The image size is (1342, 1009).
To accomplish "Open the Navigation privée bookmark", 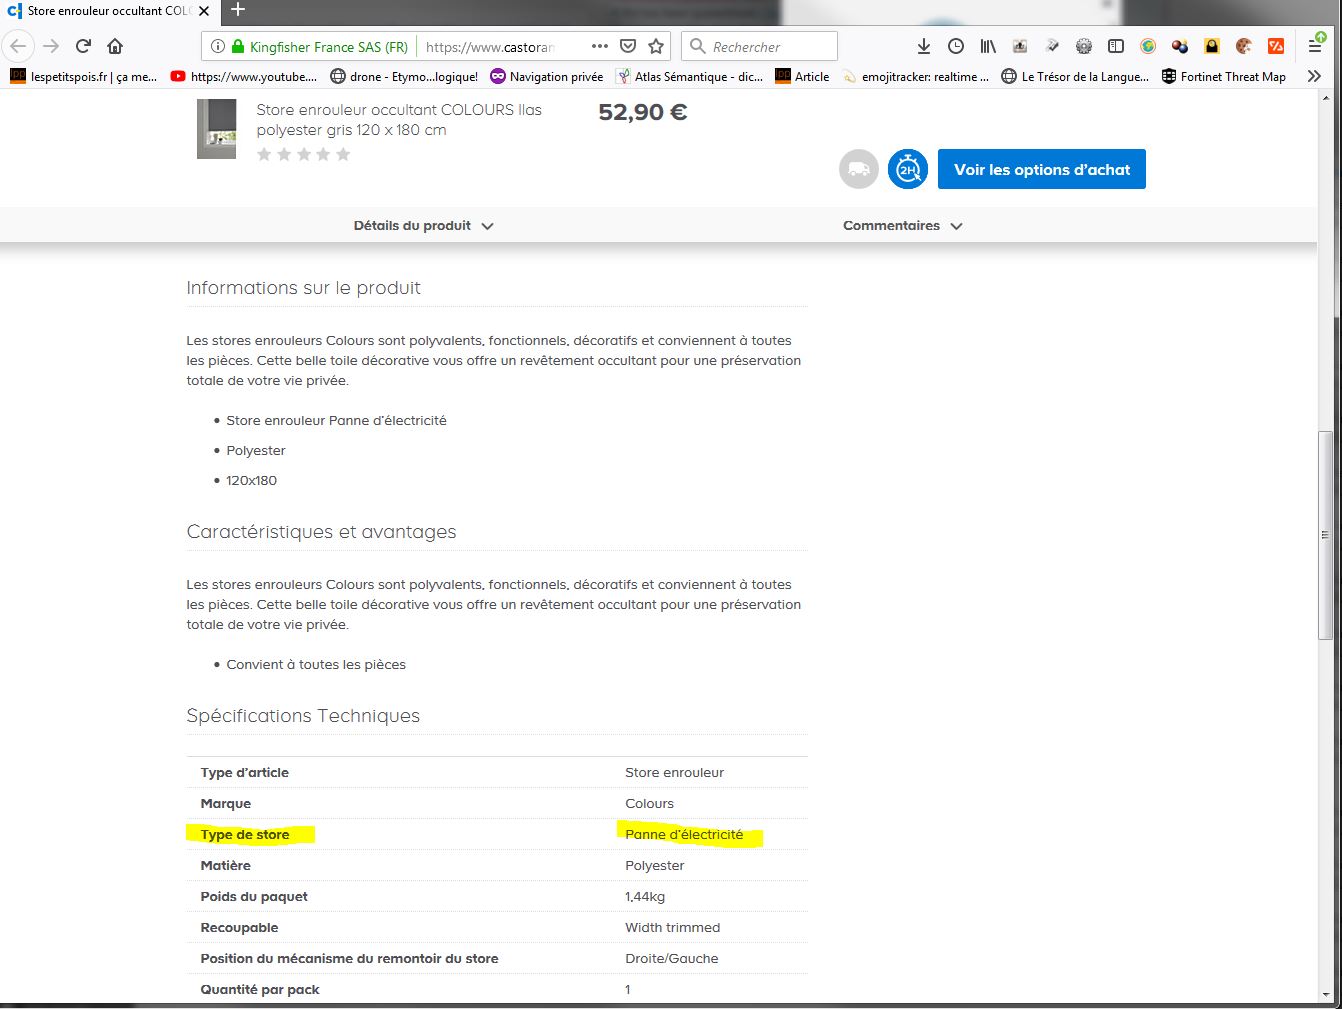I will click(547, 76).
